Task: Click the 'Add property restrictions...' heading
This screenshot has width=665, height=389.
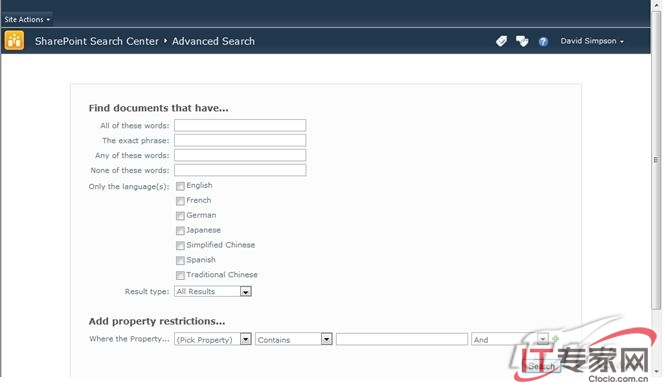Action: (x=156, y=321)
